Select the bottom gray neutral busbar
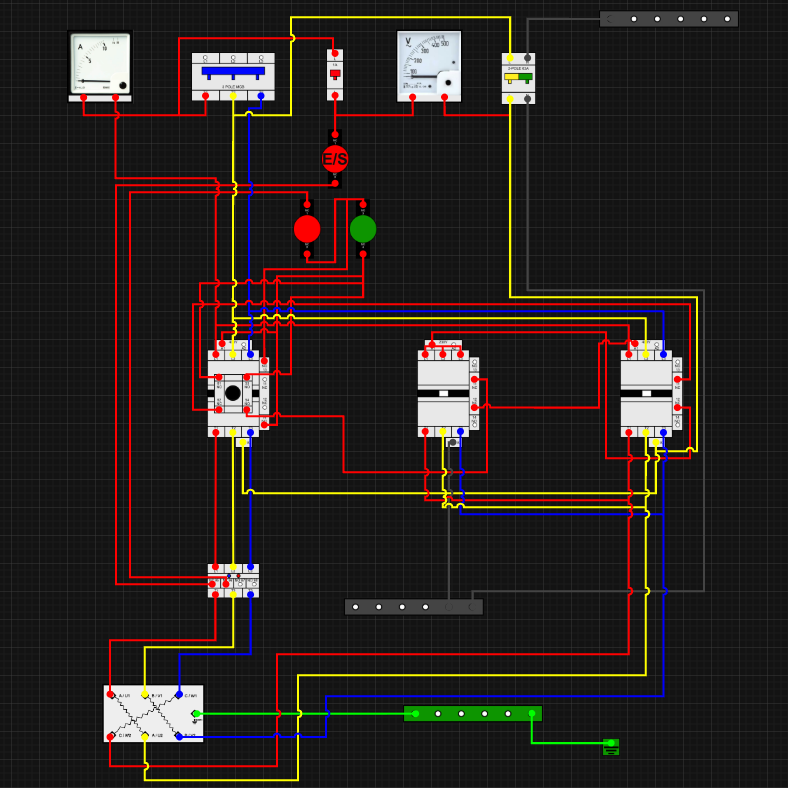 (414, 607)
